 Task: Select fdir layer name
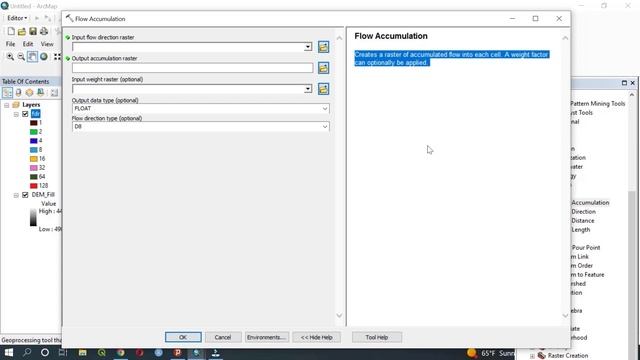pyautogui.click(x=36, y=114)
